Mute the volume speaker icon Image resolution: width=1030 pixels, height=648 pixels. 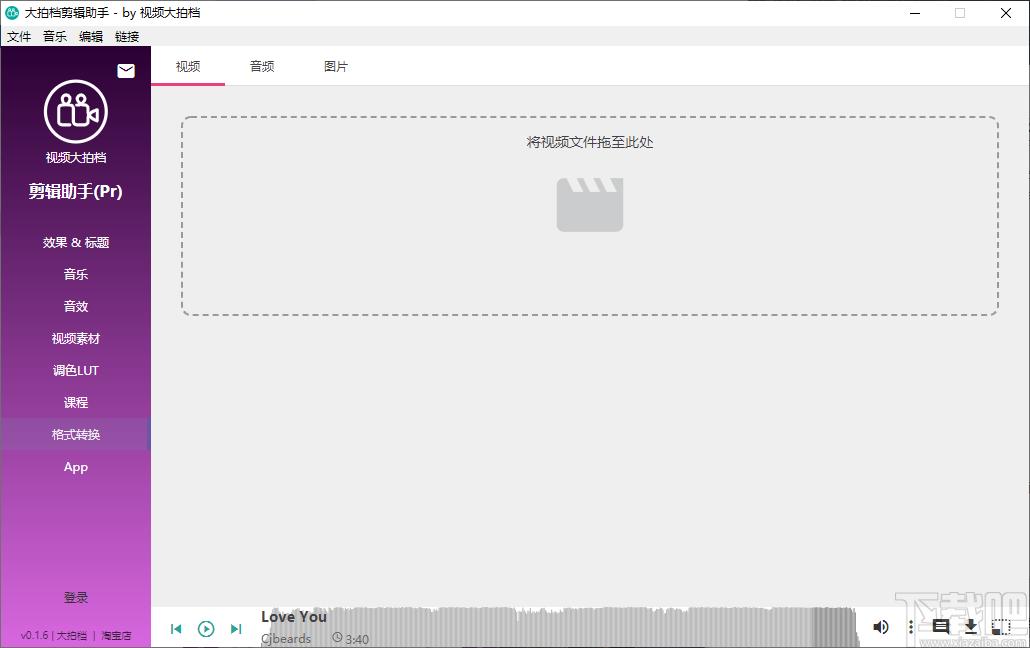coord(881,627)
